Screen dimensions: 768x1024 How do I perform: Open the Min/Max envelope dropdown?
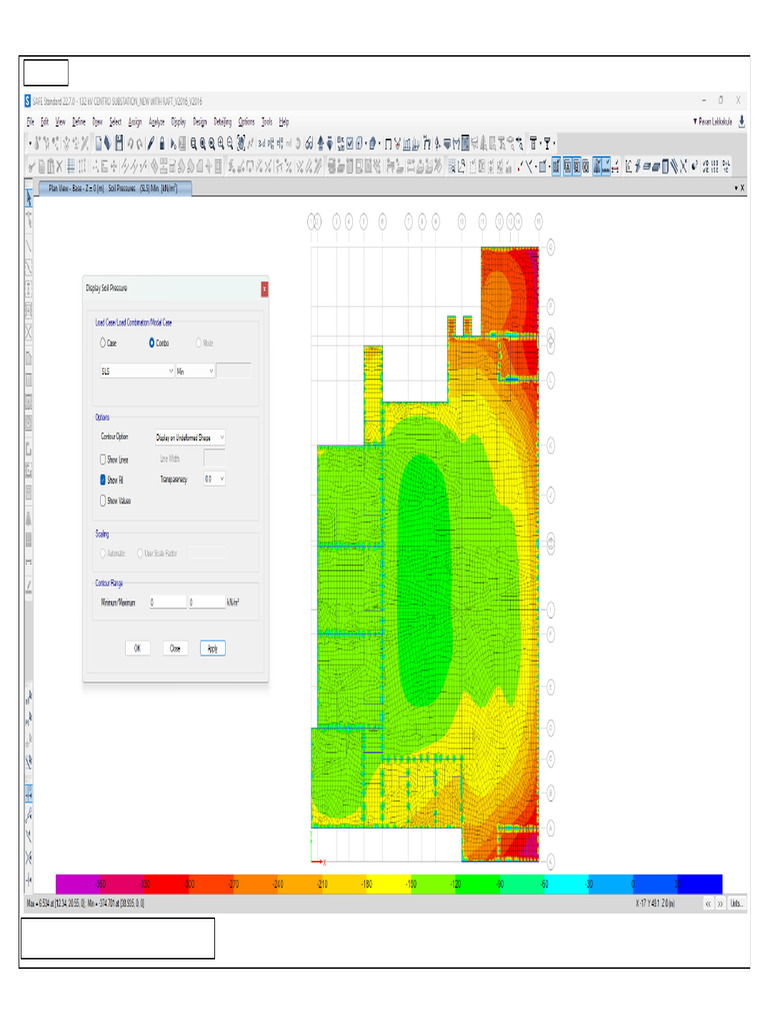195,371
